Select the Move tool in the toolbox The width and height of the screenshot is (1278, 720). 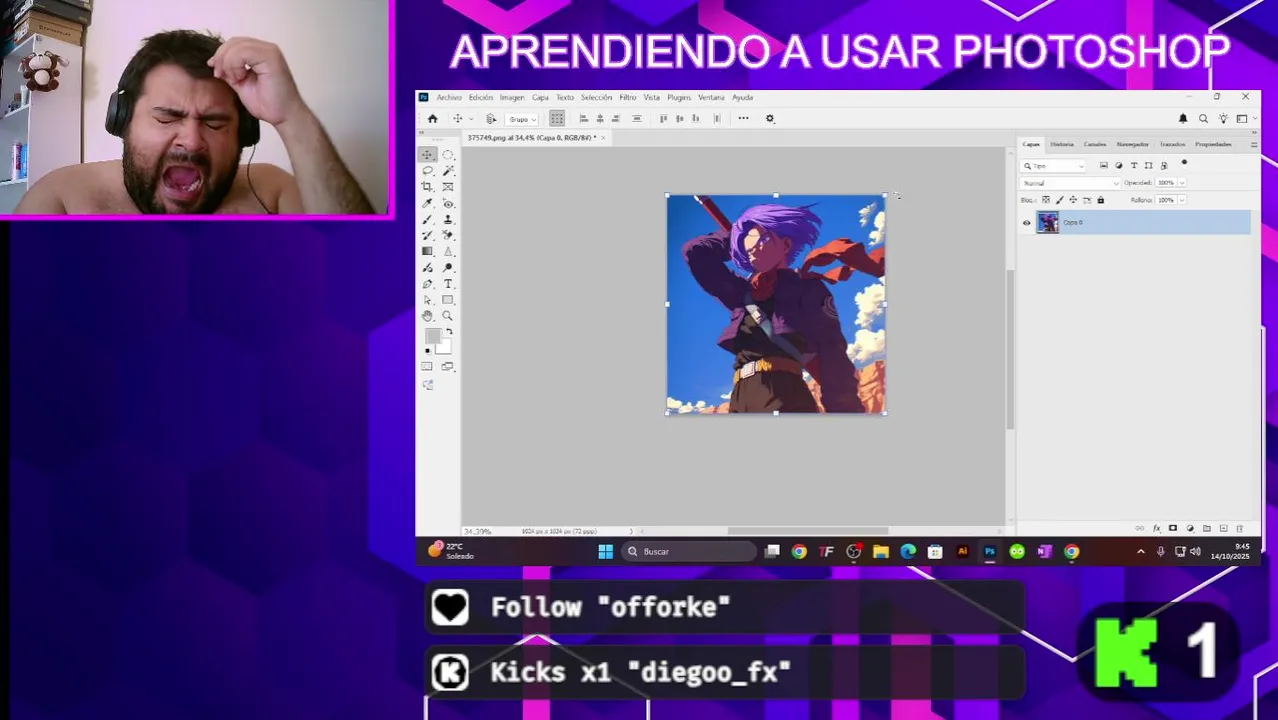[428, 155]
